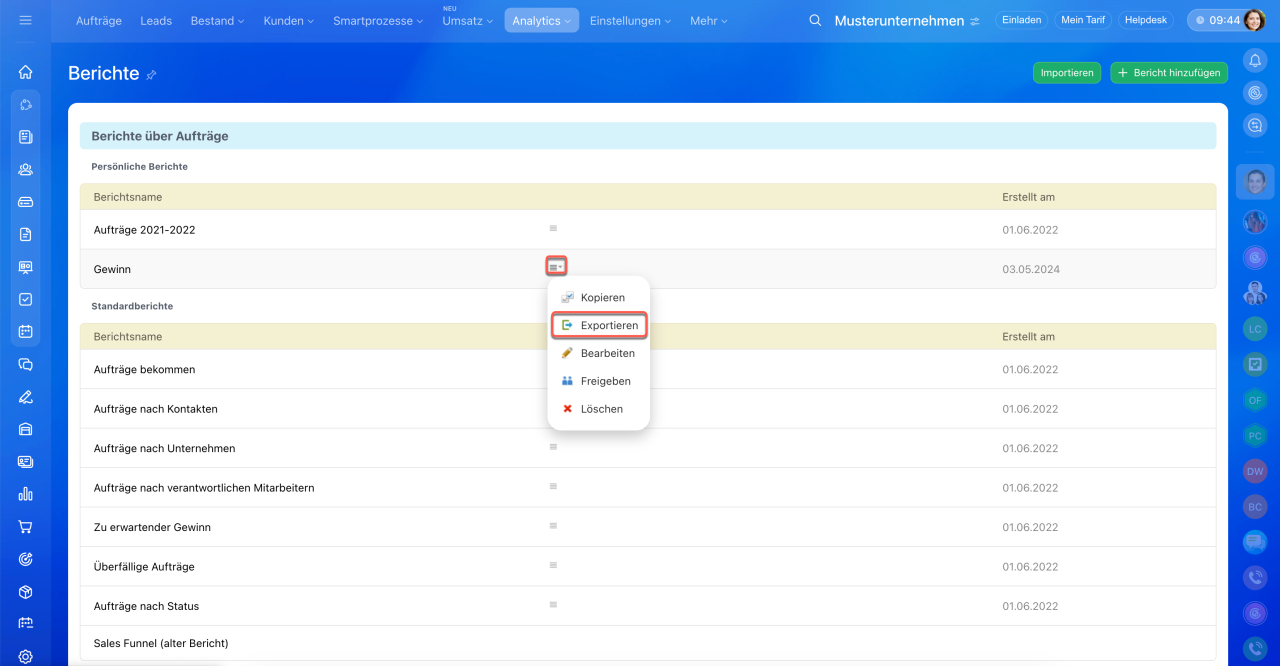Open action menu for Aufträge 2021-2022
Image resolution: width=1280 pixels, height=666 pixels.
(553, 229)
